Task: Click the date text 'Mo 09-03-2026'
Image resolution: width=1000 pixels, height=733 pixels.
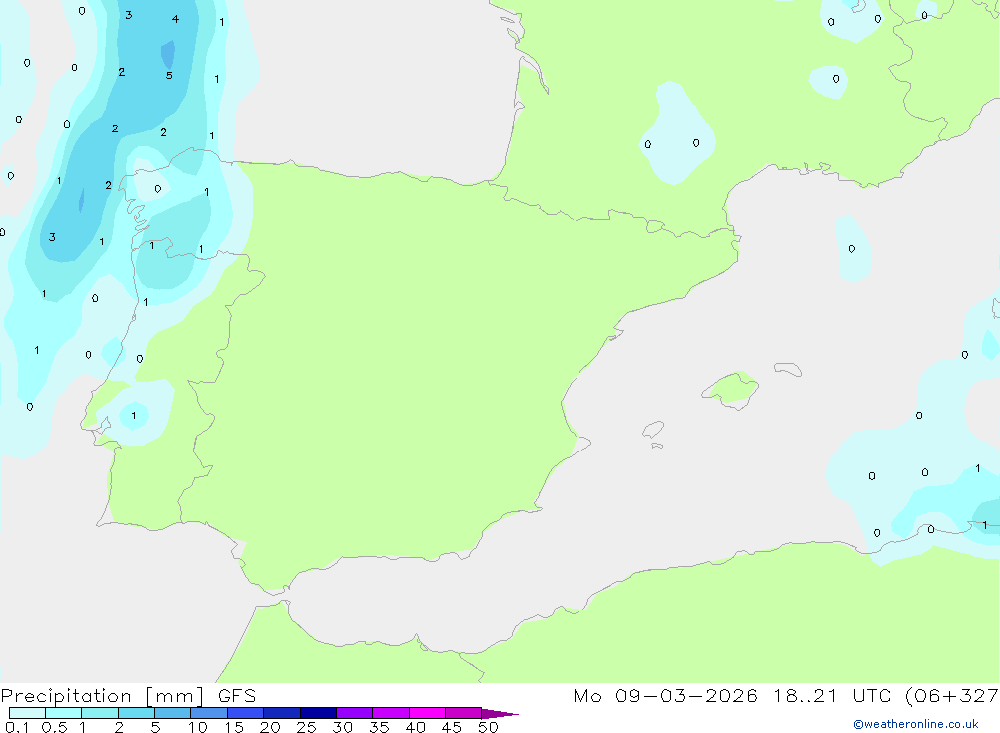Action: coord(665,695)
